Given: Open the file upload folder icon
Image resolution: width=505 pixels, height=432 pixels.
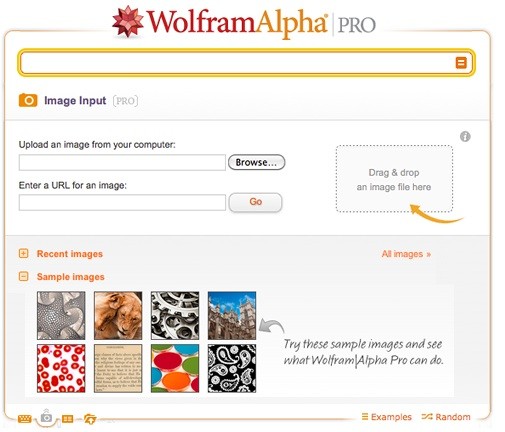Looking at the screenshot, I should pyautogui.click(x=90, y=419).
